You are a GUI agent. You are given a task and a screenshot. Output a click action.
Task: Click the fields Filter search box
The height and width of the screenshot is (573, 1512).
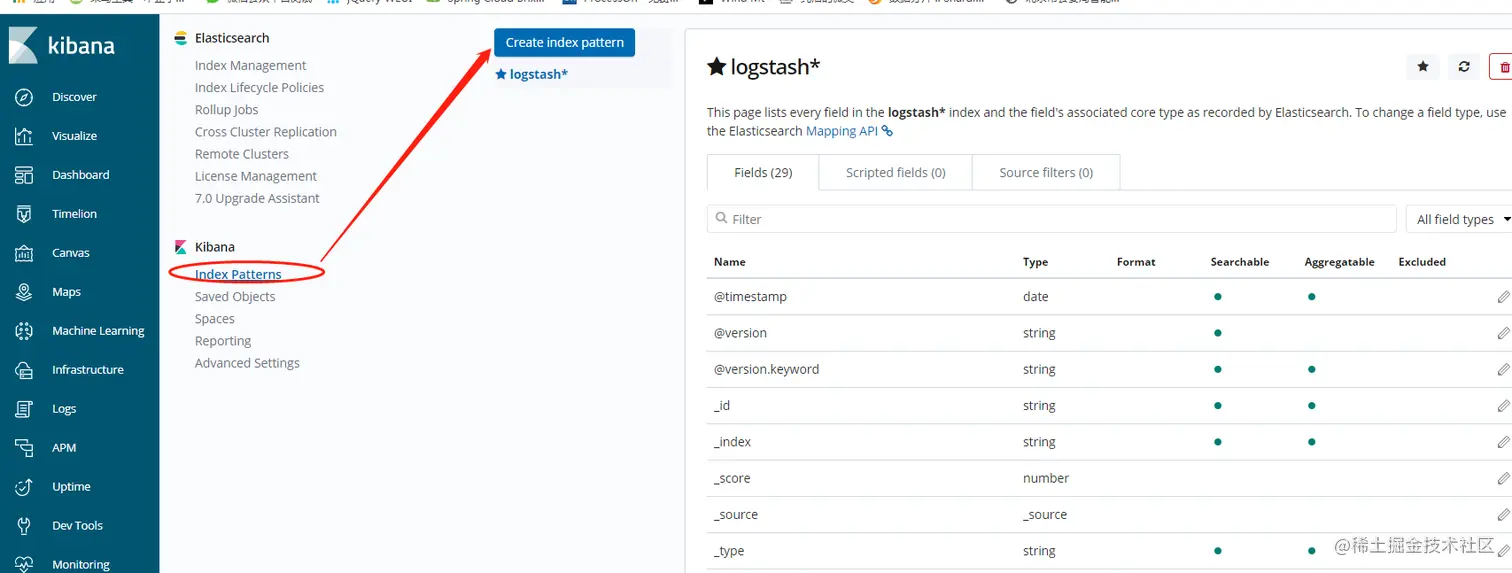point(1050,219)
